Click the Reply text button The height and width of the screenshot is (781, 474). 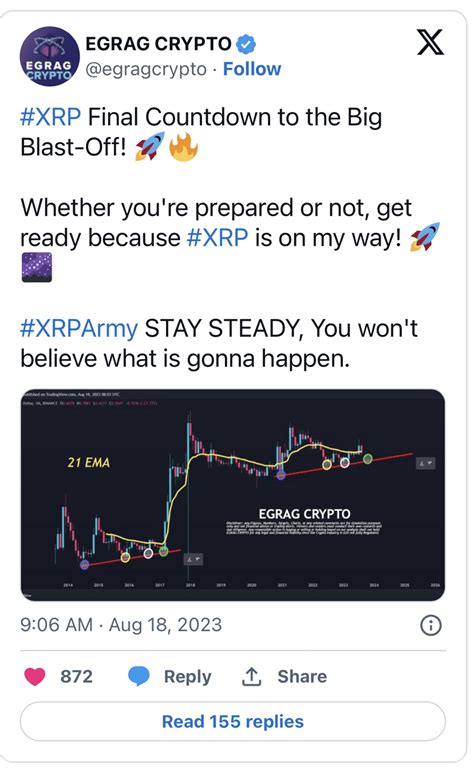click(188, 676)
